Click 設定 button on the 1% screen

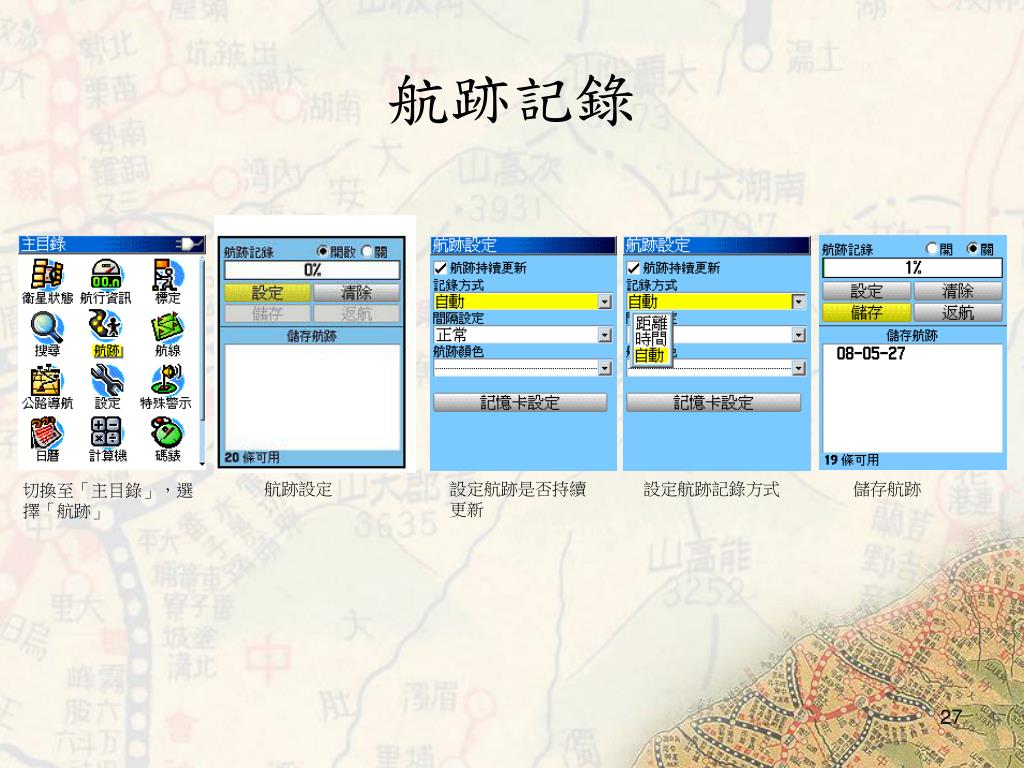pyautogui.click(x=867, y=291)
